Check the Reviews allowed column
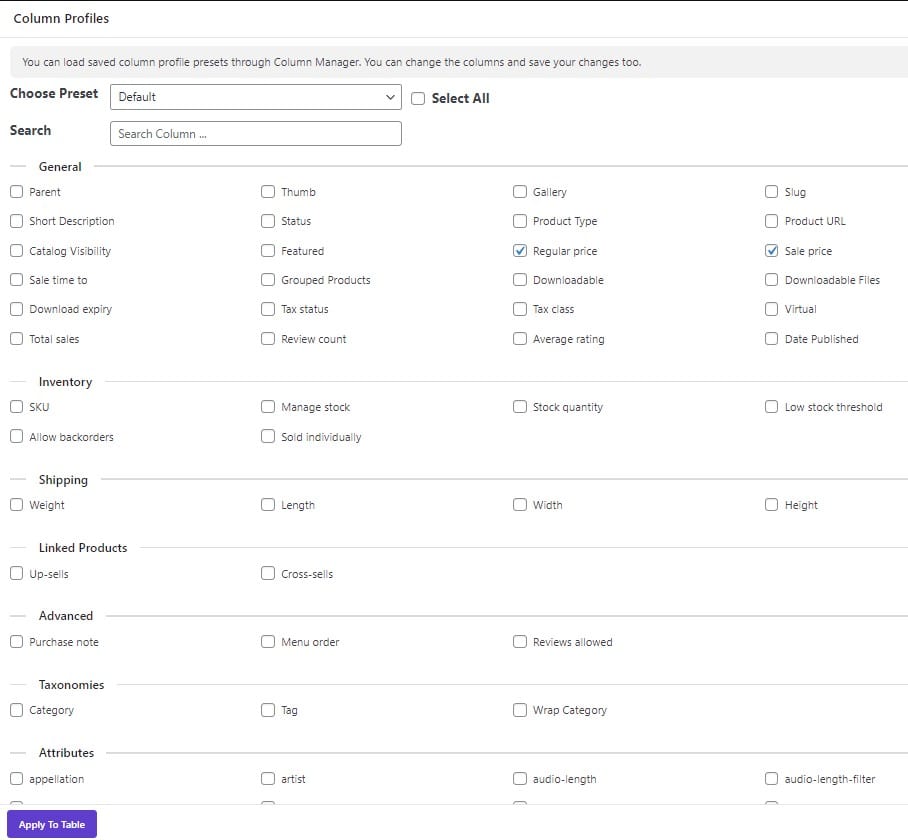 520,641
